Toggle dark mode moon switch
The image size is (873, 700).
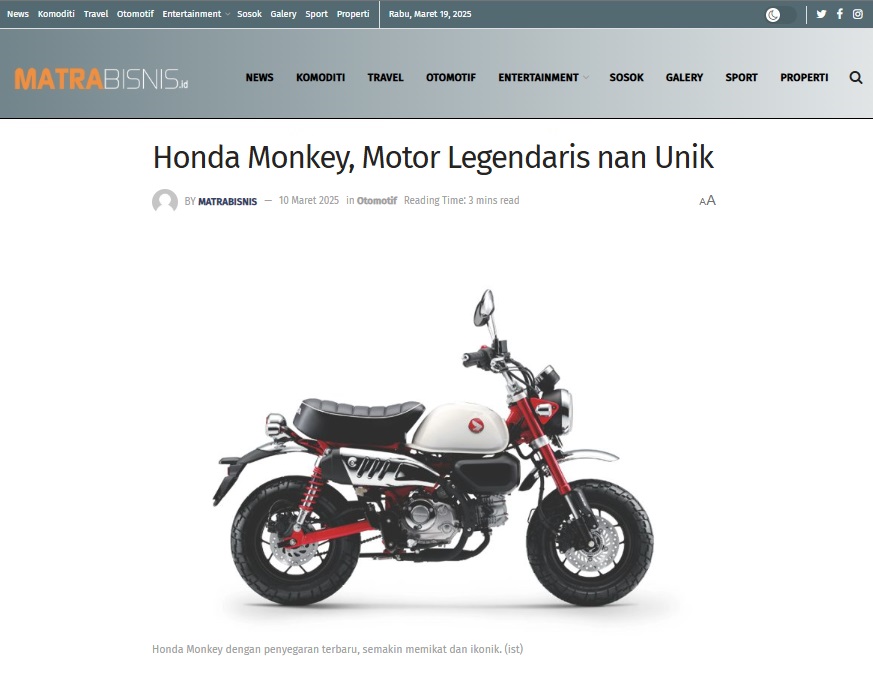(x=780, y=14)
